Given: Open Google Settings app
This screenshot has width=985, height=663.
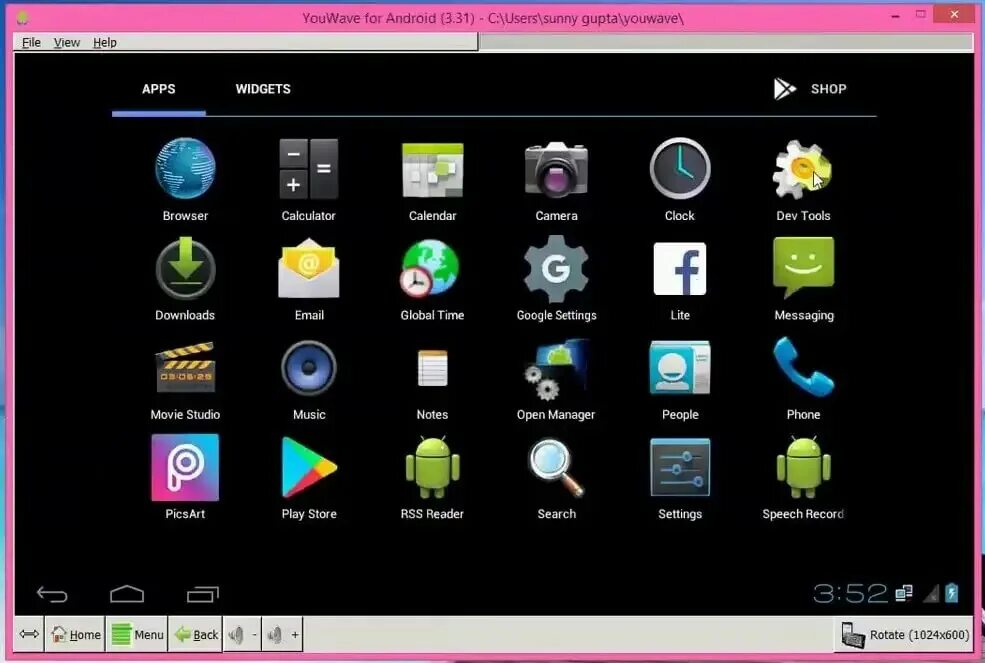Looking at the screenshot, I should (556, 268).
